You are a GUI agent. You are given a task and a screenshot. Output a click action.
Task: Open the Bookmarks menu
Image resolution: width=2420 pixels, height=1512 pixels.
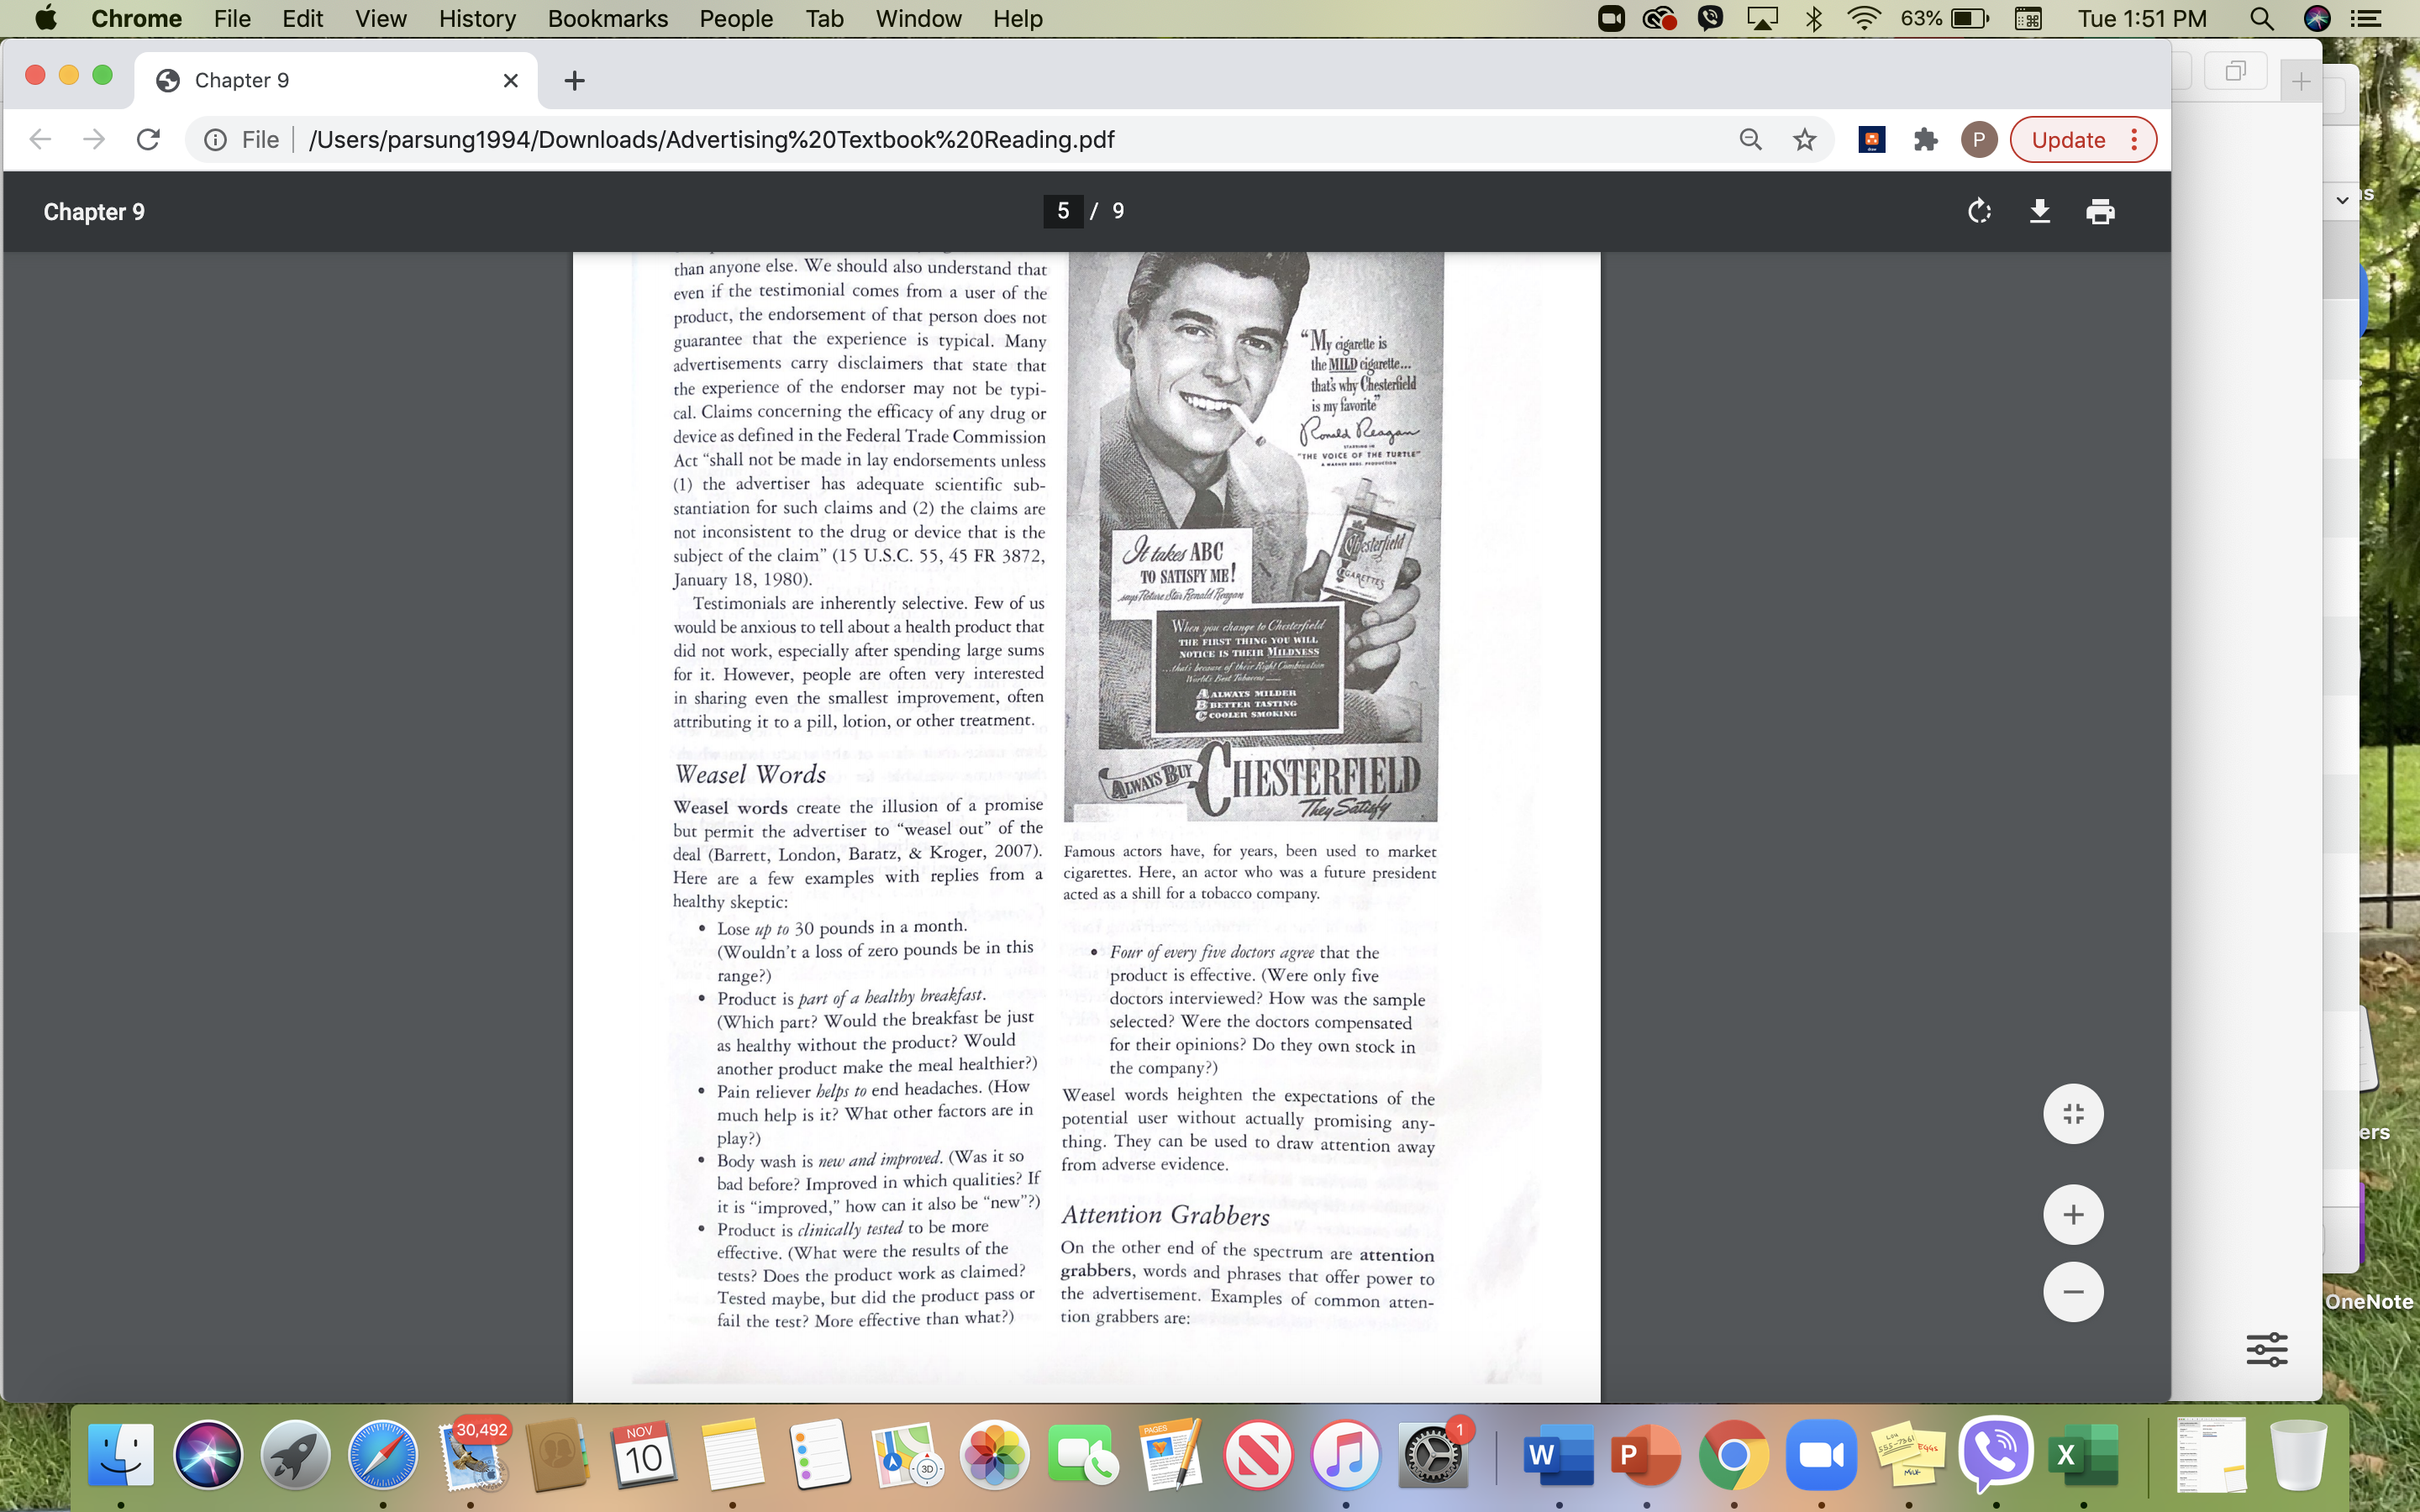(x=607, y=18)
